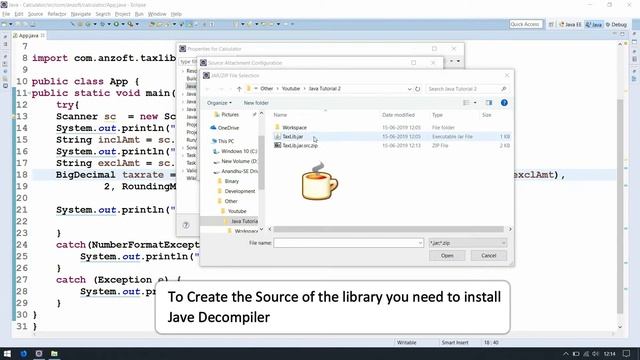The width and height of the screenshot is (640, 360).
Task: Open the Run menu
Action: tap(139, 14)
